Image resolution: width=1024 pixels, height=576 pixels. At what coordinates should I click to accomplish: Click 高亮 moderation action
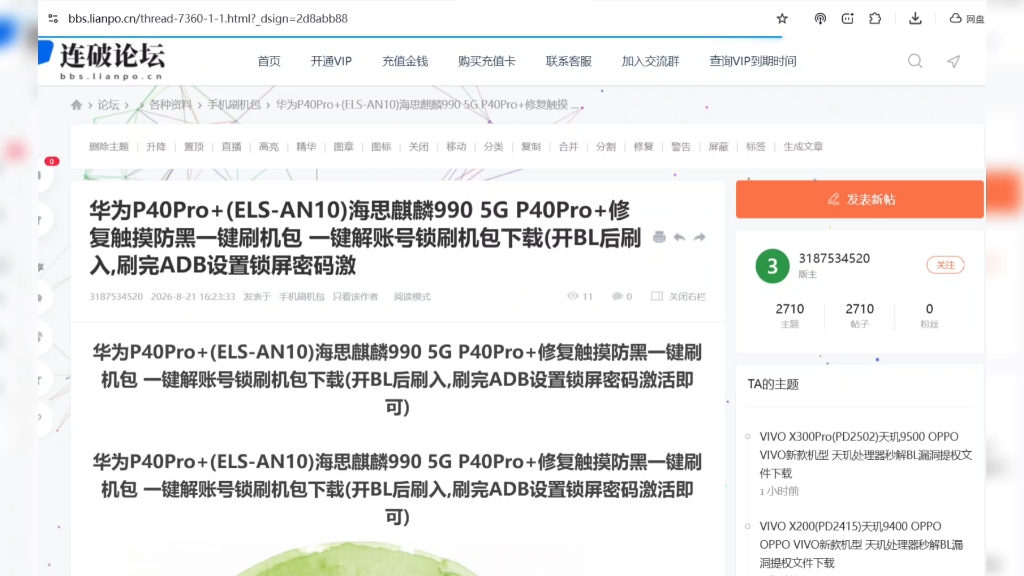pyautogui.click(x=268, y=147)
